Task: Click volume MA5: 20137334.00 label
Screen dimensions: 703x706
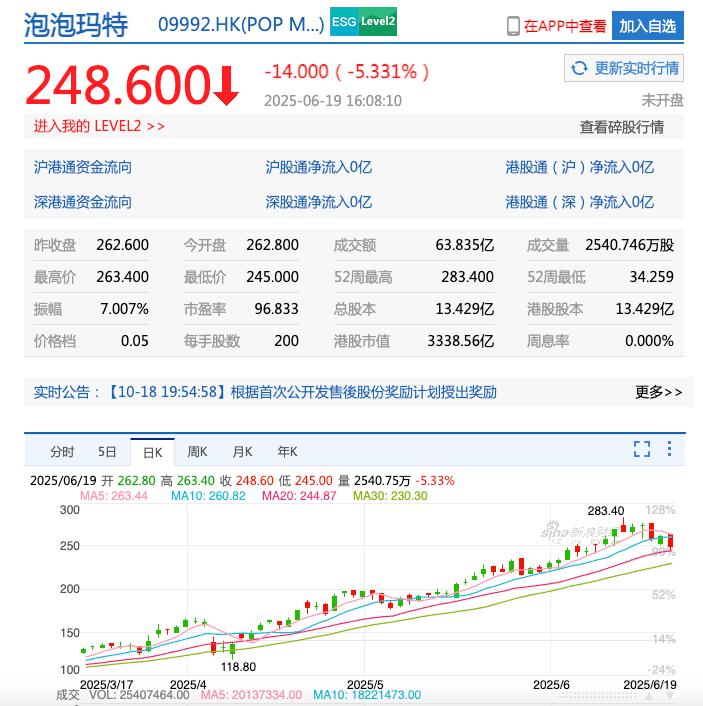Action: tap(251, 695)
